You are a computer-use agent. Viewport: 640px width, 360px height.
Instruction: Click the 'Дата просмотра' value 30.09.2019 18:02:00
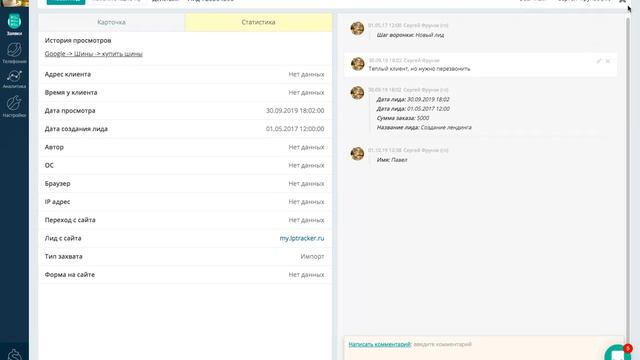coord(295,111)
